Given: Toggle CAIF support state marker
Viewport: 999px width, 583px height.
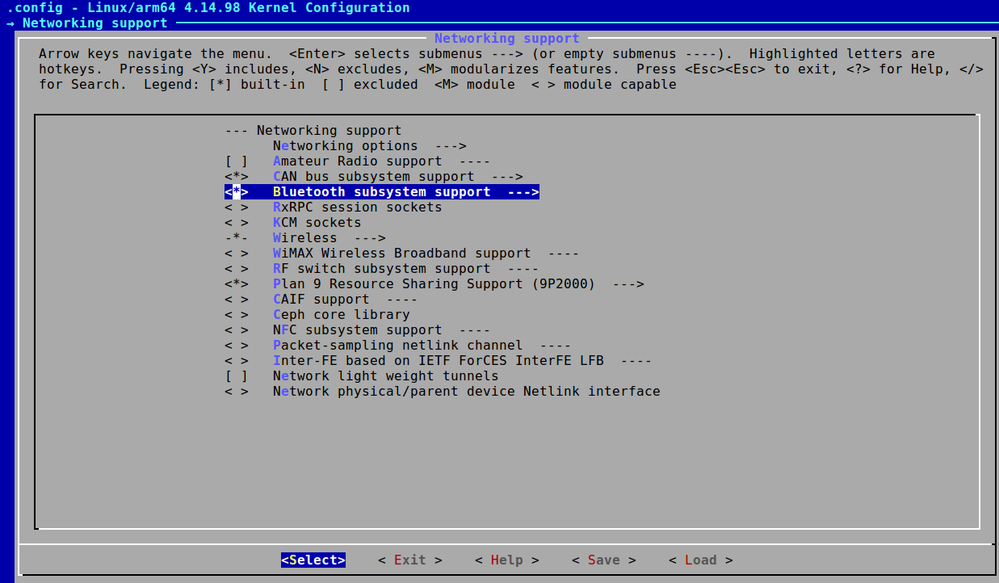Looking at the screenshot, I should pyautogui.click(x=236, y=299).
